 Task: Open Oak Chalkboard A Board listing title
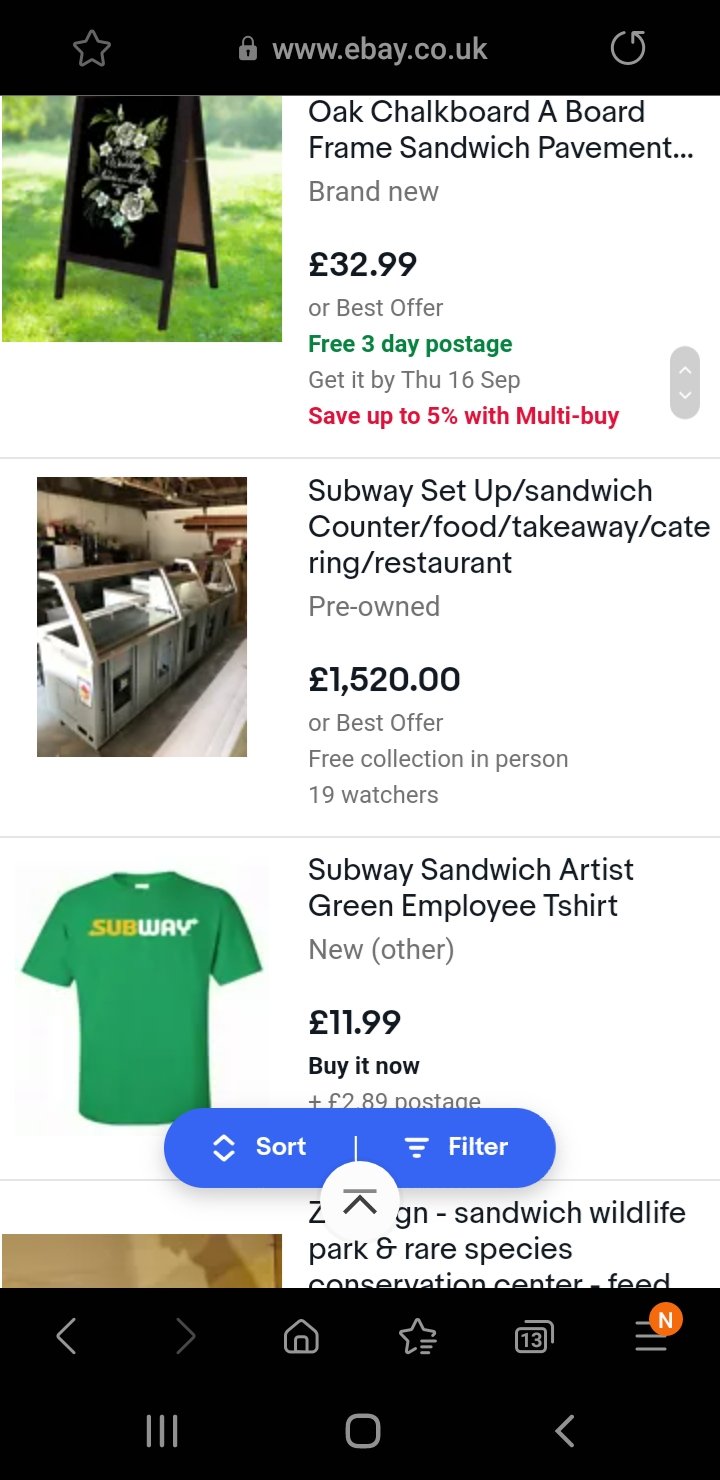[500, 130]
